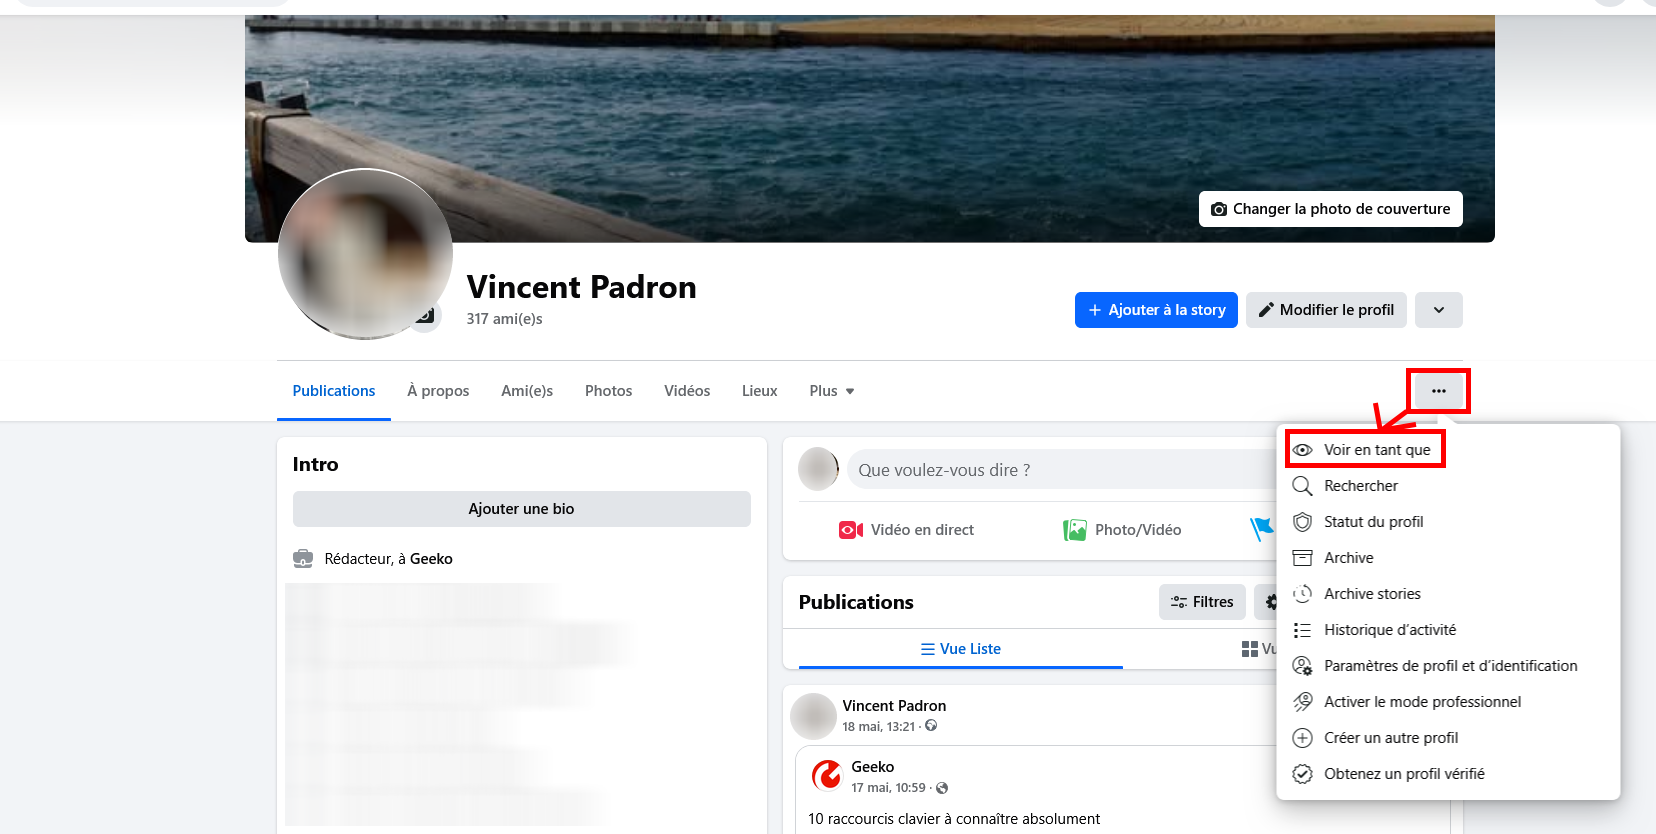Choose Obtenez un profil vérifié text
Image resolution: width=1656 pixels, height=834 pixels.
pos(1404,774)
